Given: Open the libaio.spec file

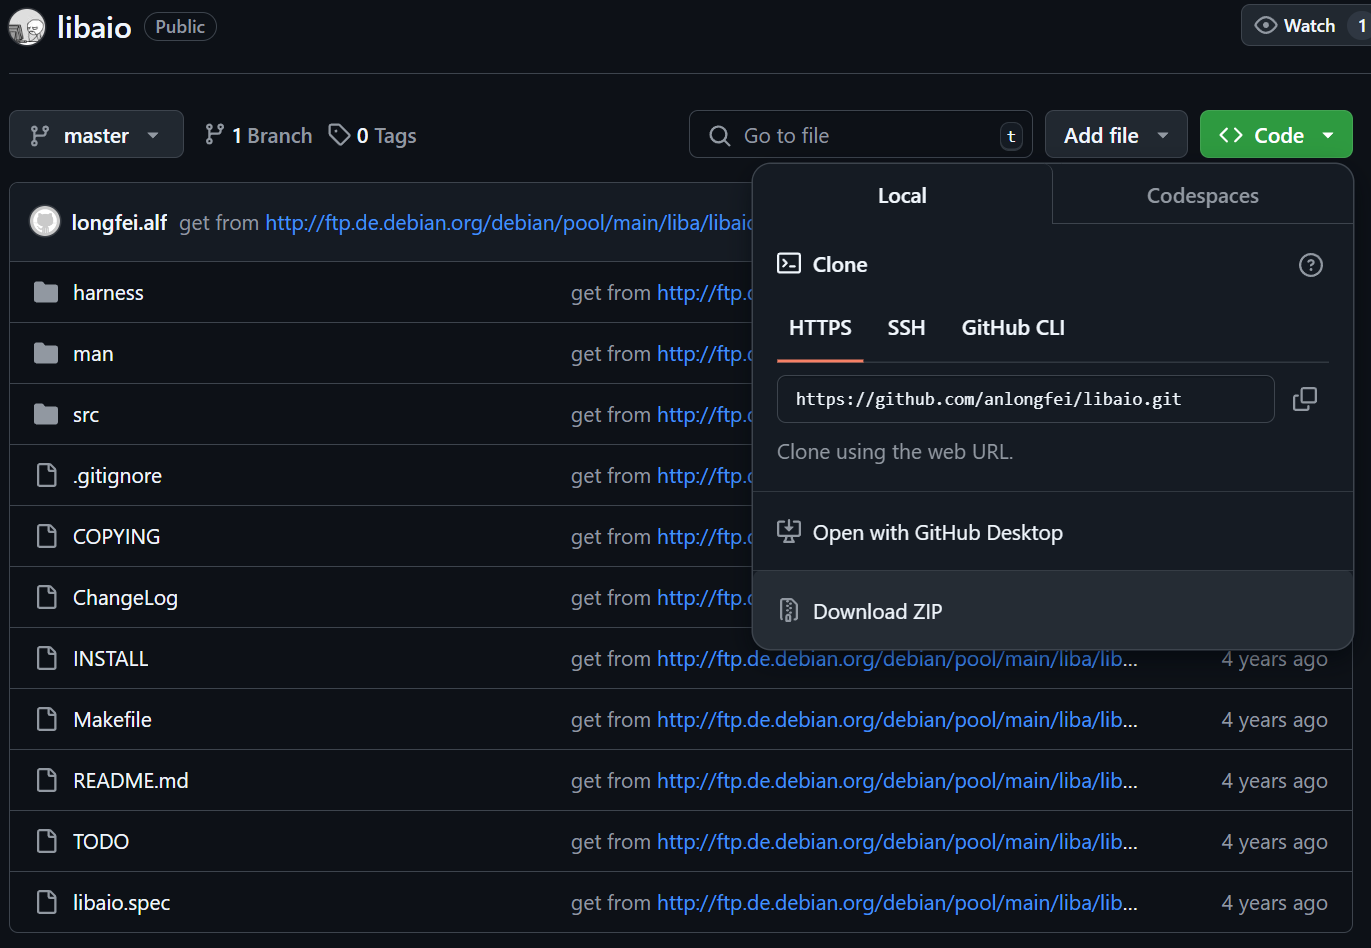Looking at the screenshot, I should 121,902.
